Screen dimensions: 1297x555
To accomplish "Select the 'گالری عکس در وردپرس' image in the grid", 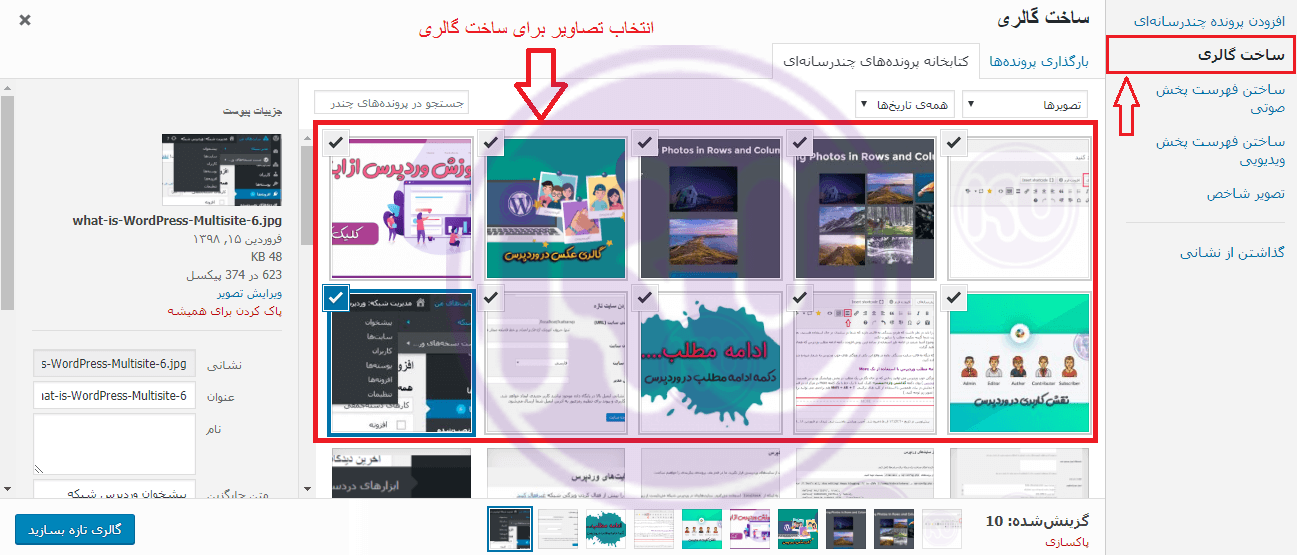I will [555, 208].
